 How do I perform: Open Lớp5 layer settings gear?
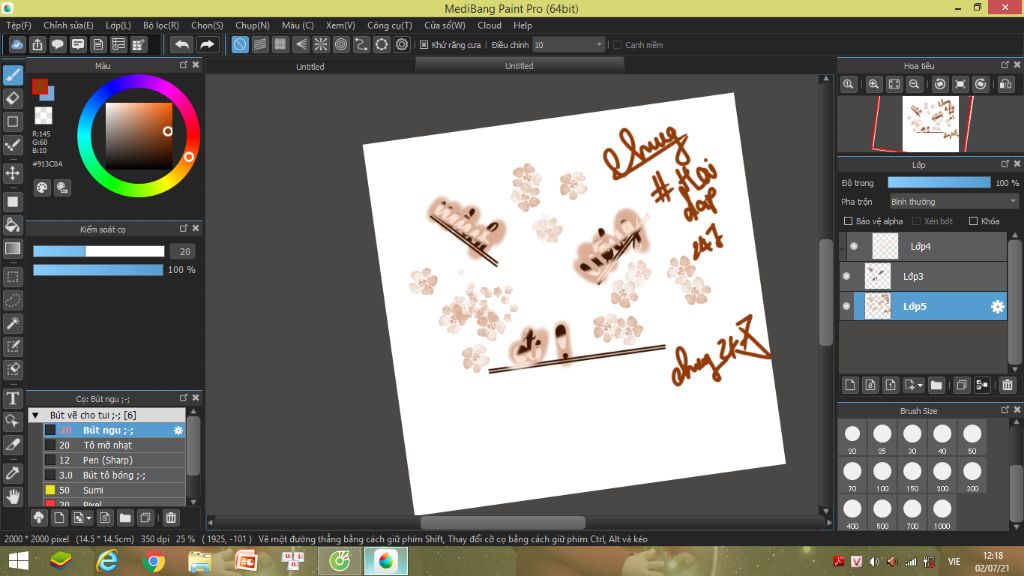997,306
